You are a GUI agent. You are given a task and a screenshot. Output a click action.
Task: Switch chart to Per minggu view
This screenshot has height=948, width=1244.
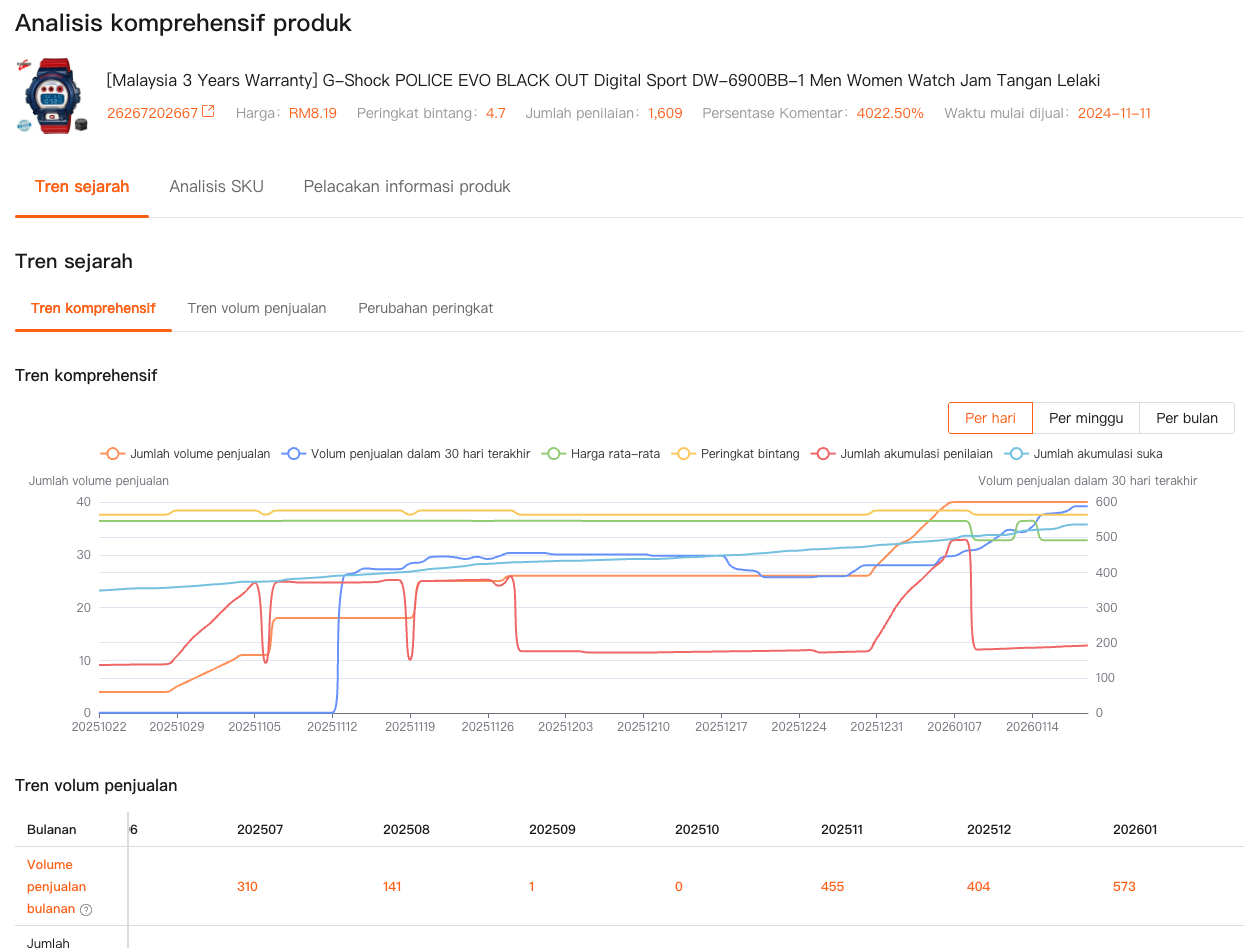point(1085,418)
